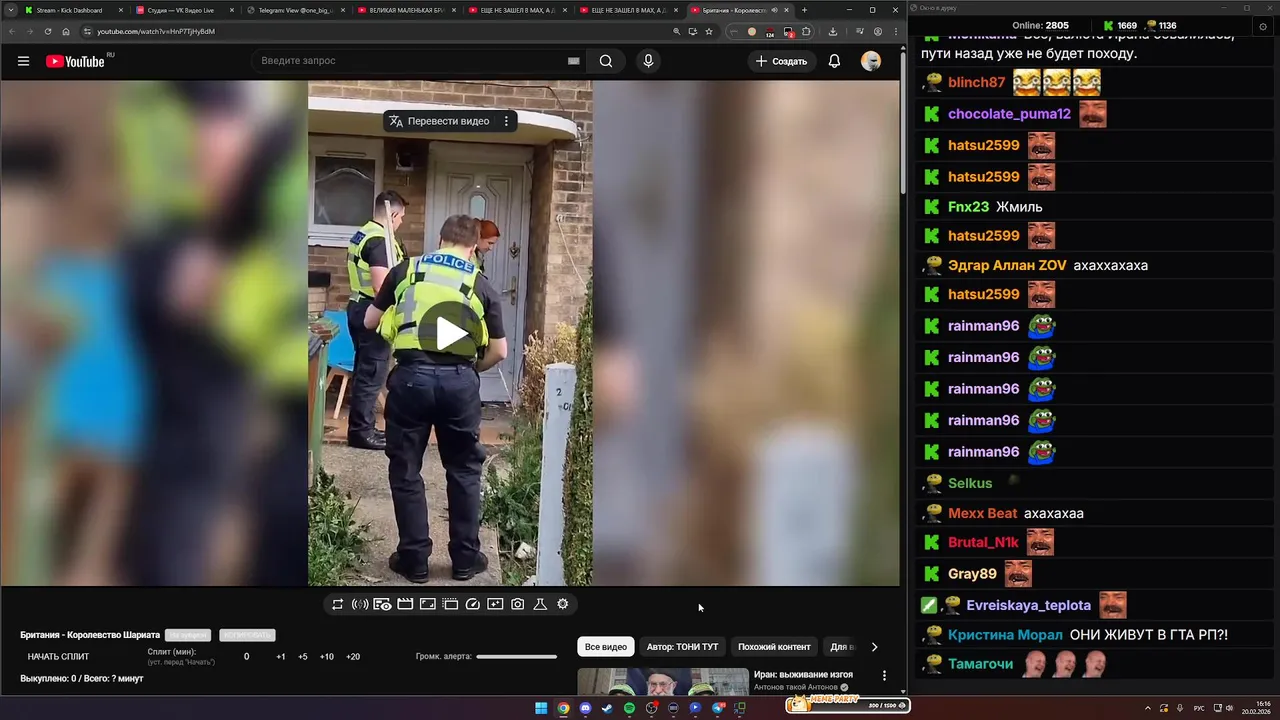Open options menu for Иран: выживание изгоя video
This screenshot has height=720, width=1280.
point(884,676)
